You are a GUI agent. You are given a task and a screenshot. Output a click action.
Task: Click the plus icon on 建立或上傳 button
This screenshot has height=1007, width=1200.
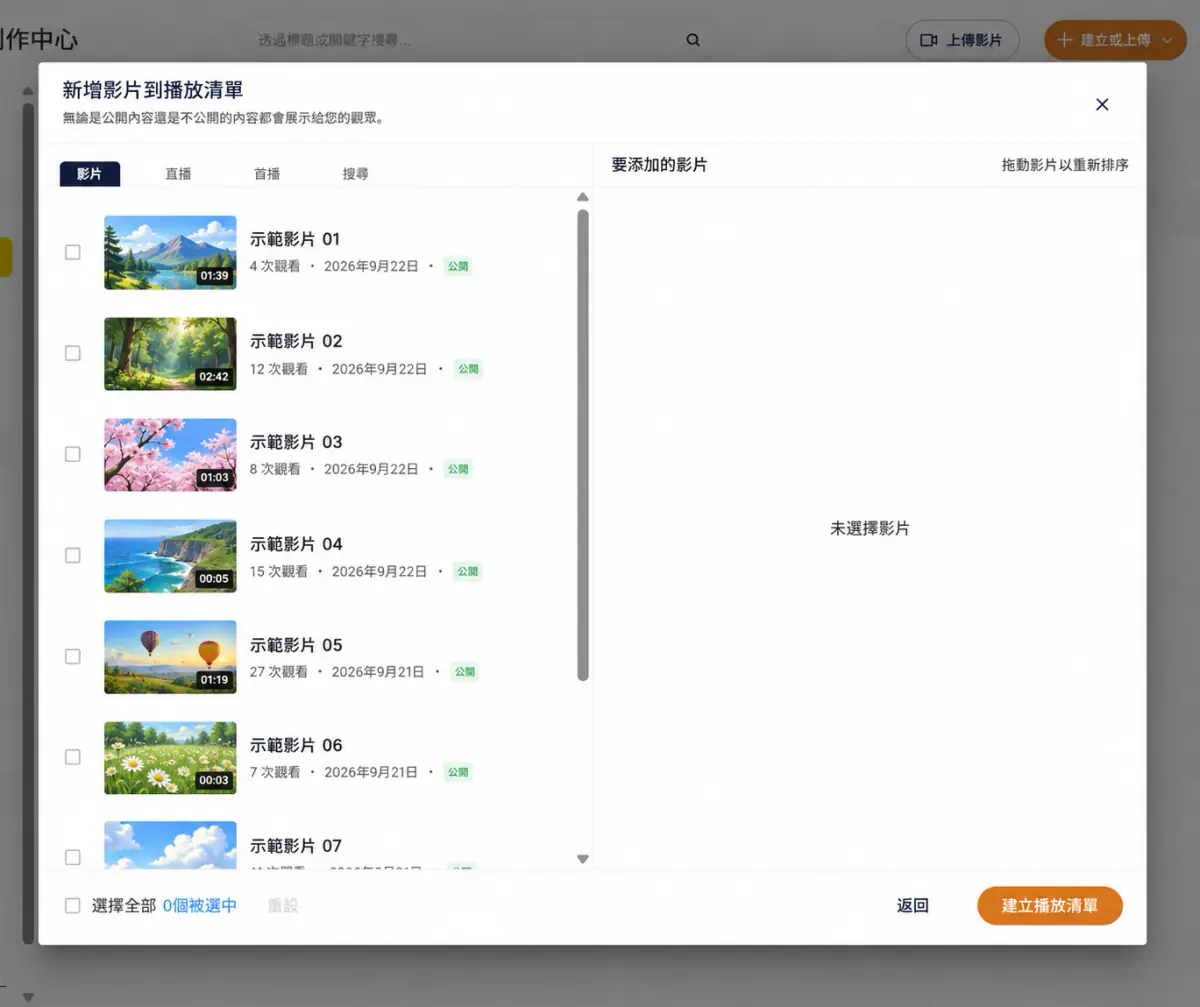click(x=1064, y=40)
